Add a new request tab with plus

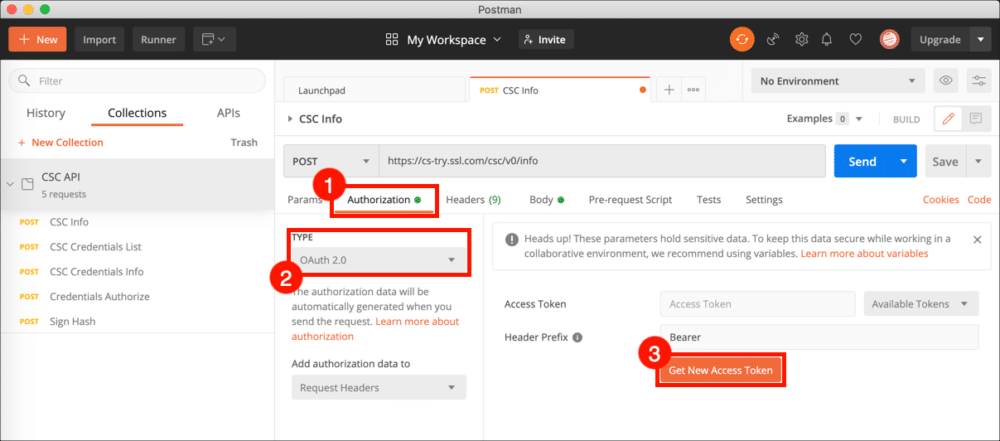click(x=669, y=89)
